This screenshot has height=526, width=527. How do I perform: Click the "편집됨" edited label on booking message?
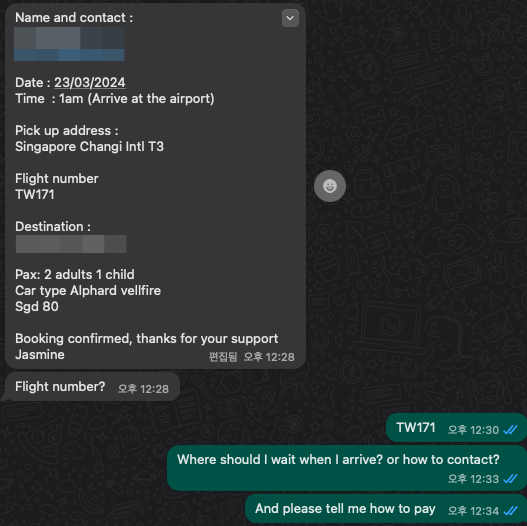tap(223, 357)
